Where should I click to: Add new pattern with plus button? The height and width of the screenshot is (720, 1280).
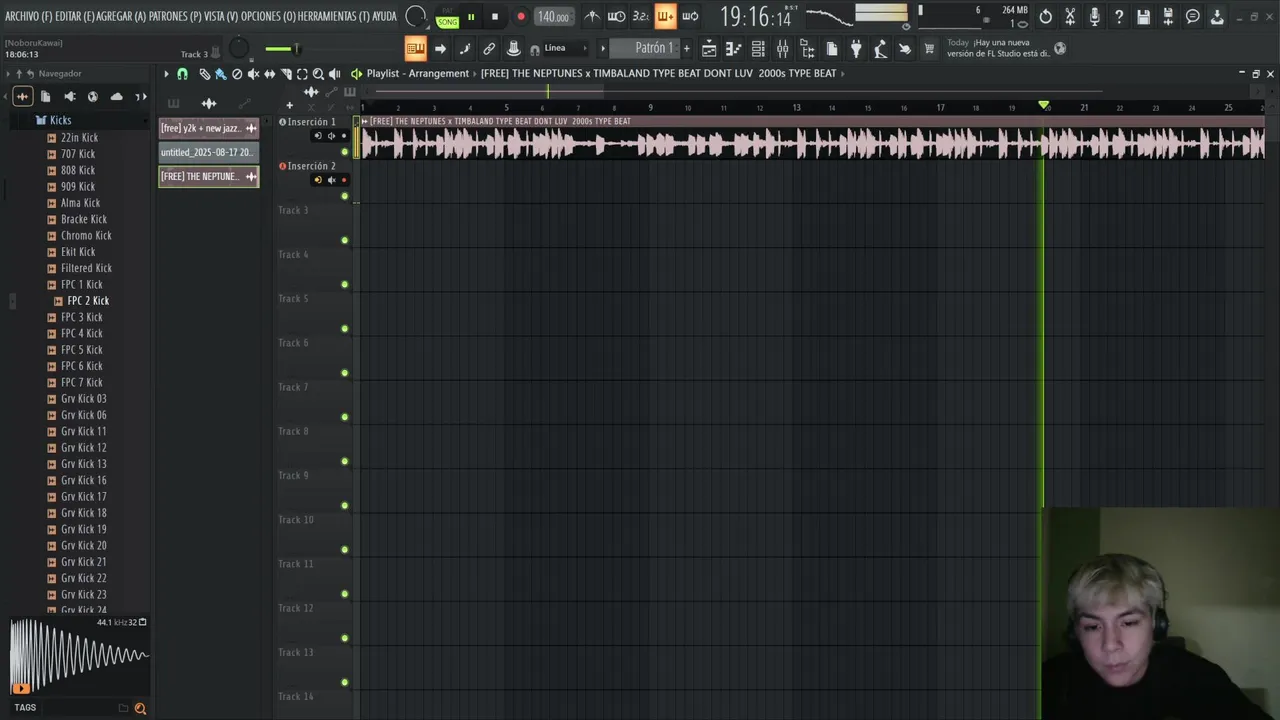click(686, 48)
